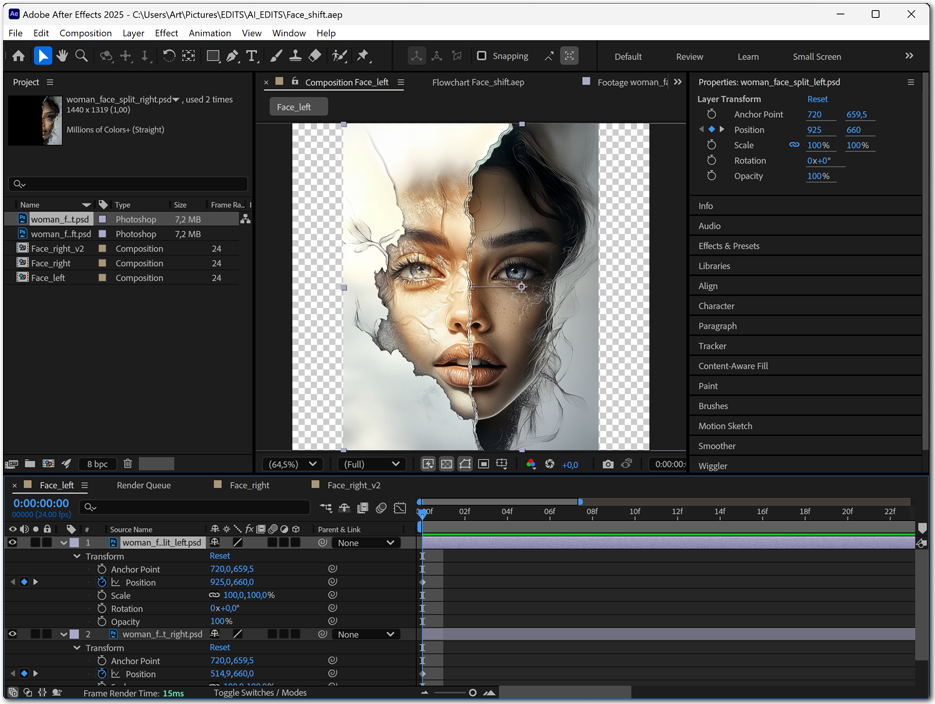Screen dimensions: 935x704
Task: Delete selected project item with trash icon
Action: [128, 464]
